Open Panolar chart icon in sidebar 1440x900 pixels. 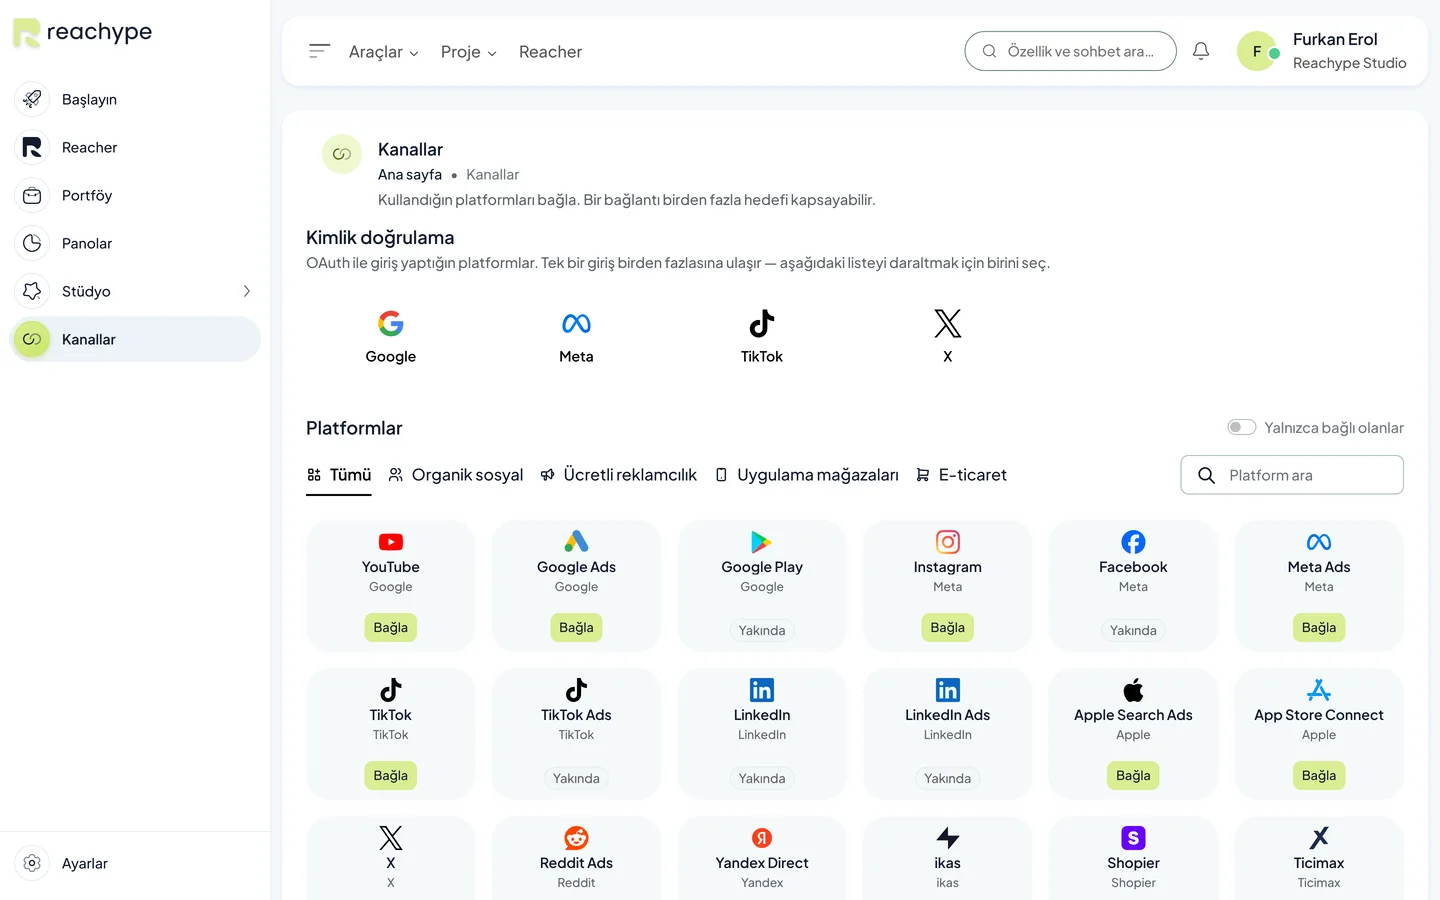[32, 243]
